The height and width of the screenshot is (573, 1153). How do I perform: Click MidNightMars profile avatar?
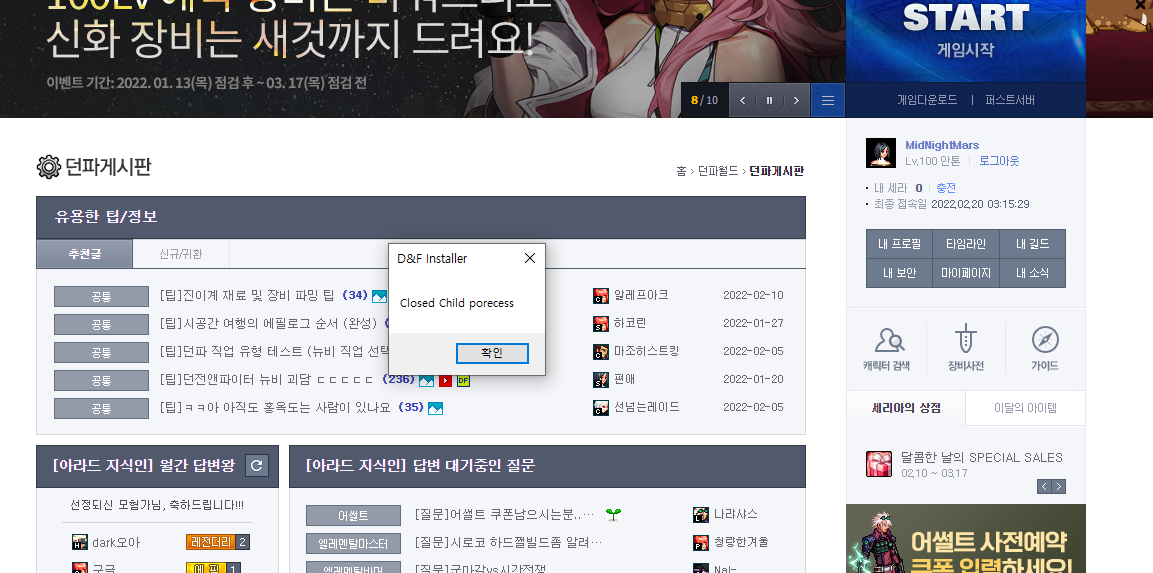881,153
